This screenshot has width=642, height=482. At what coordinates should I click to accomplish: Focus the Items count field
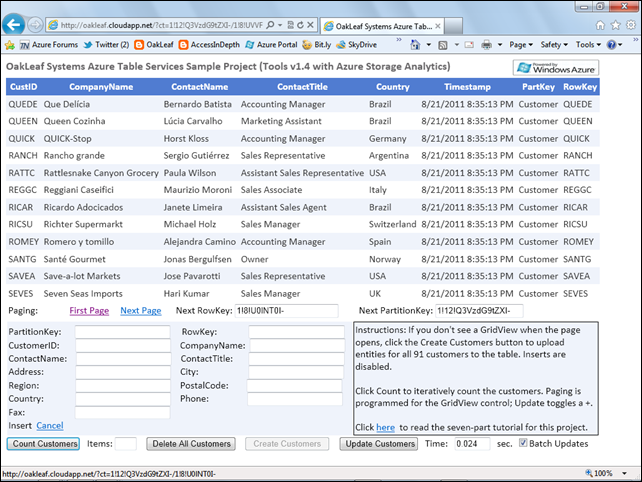[126, 444]
